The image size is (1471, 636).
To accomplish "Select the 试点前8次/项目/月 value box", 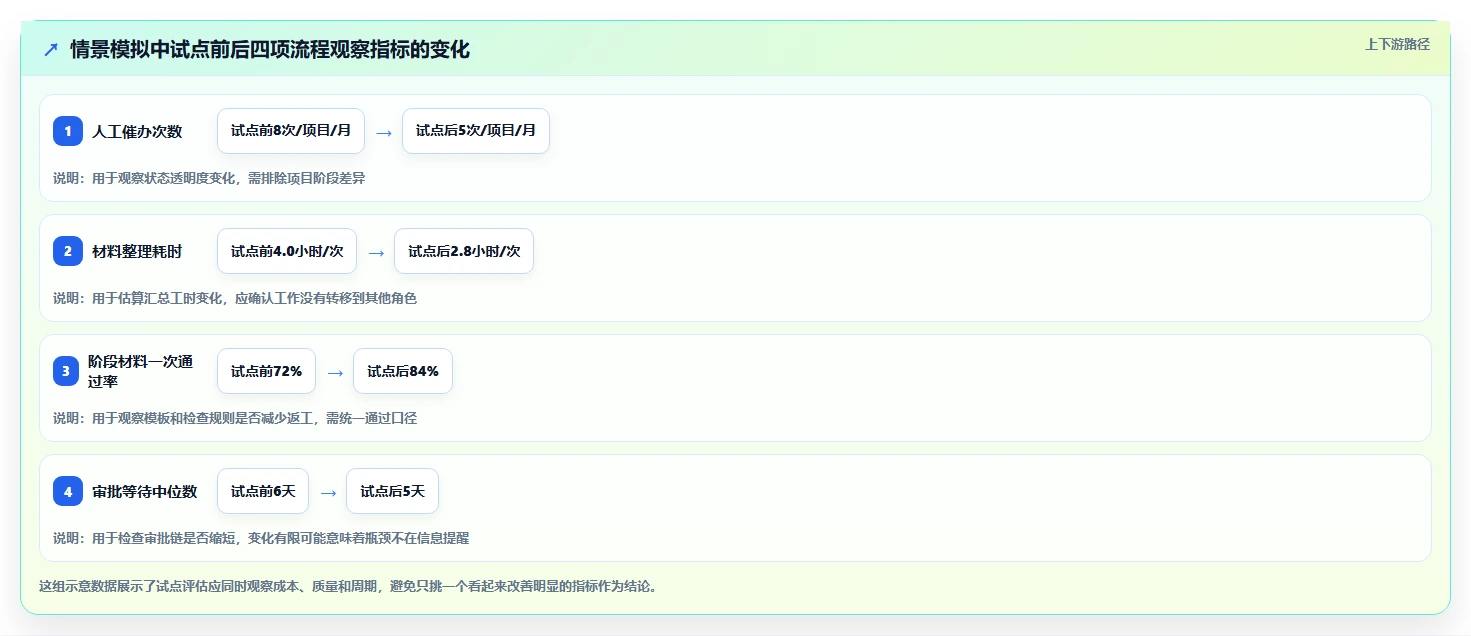I will coord(291,131).
